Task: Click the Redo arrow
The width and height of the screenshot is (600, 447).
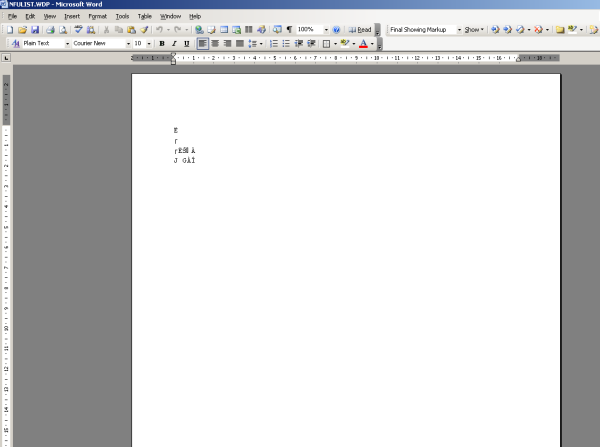Action: click(x=178, y=29)
